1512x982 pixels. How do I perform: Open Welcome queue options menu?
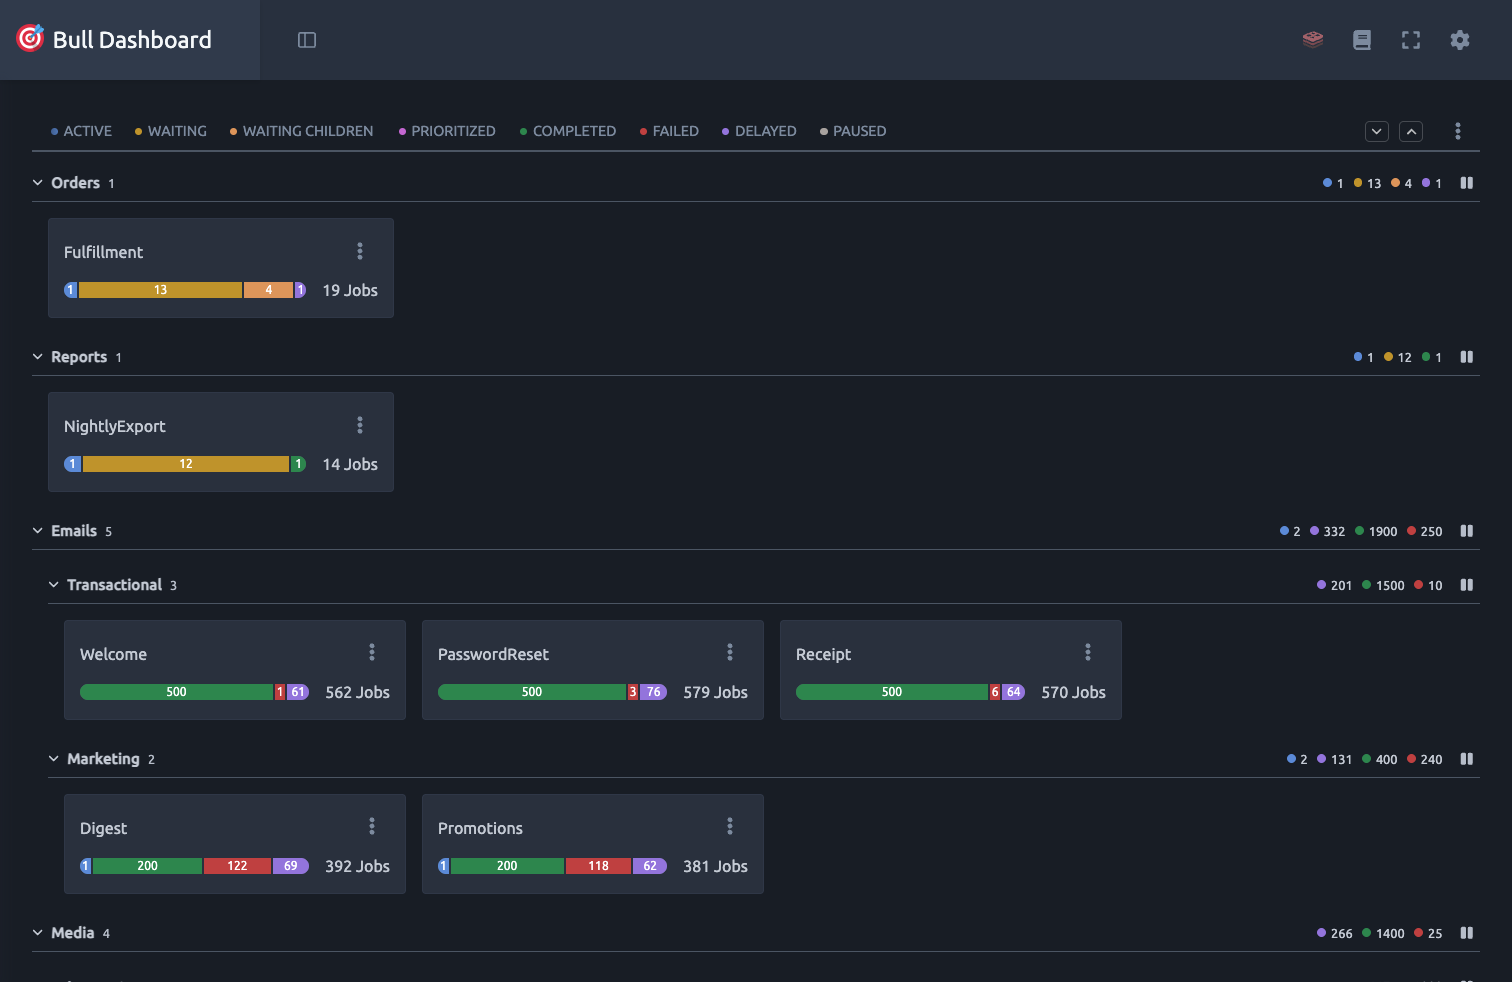coord(372,653)
